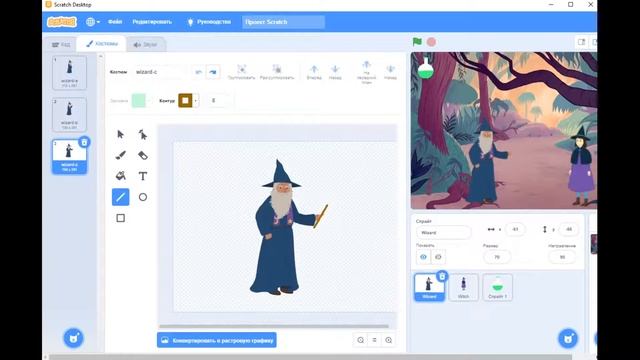Viewport: 640px width, 360px height.
Task: Open the Tutorials (Руководства) menu item
Action: [209, 22]
